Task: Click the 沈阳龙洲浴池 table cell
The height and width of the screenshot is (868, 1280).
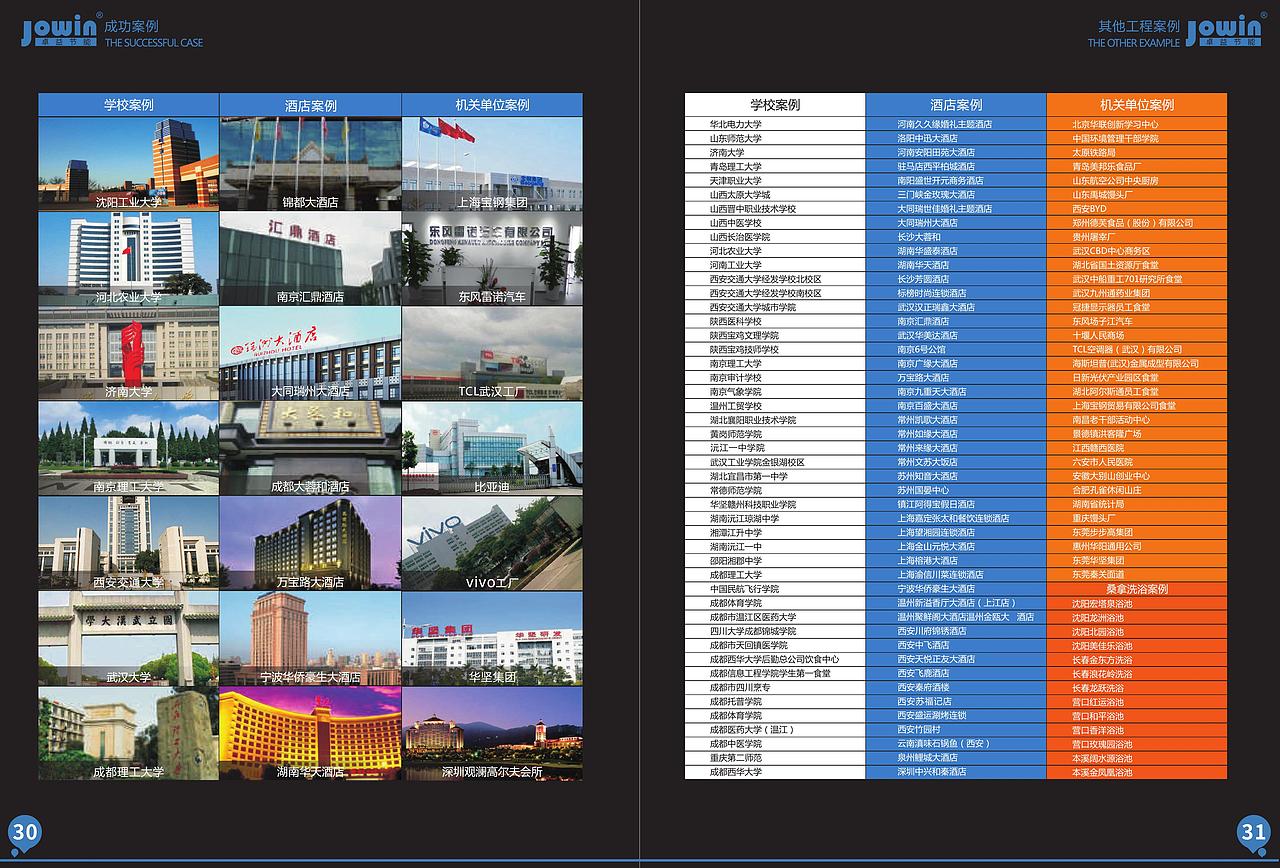Action: click(1137, 617)
